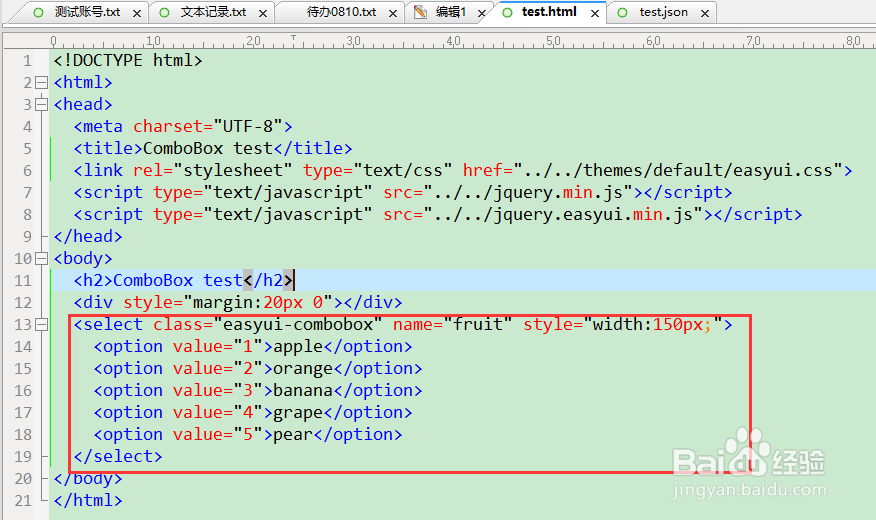This screenshot has width=876, height=520.
Task: Click the apple option text
Action: coord(298,347)
